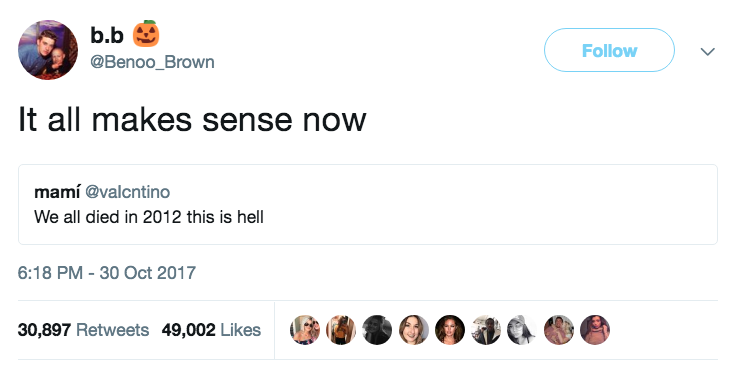The image size is (734, 368).
Task: Click the eighth liker avatar
Action: tap(558, 330)
